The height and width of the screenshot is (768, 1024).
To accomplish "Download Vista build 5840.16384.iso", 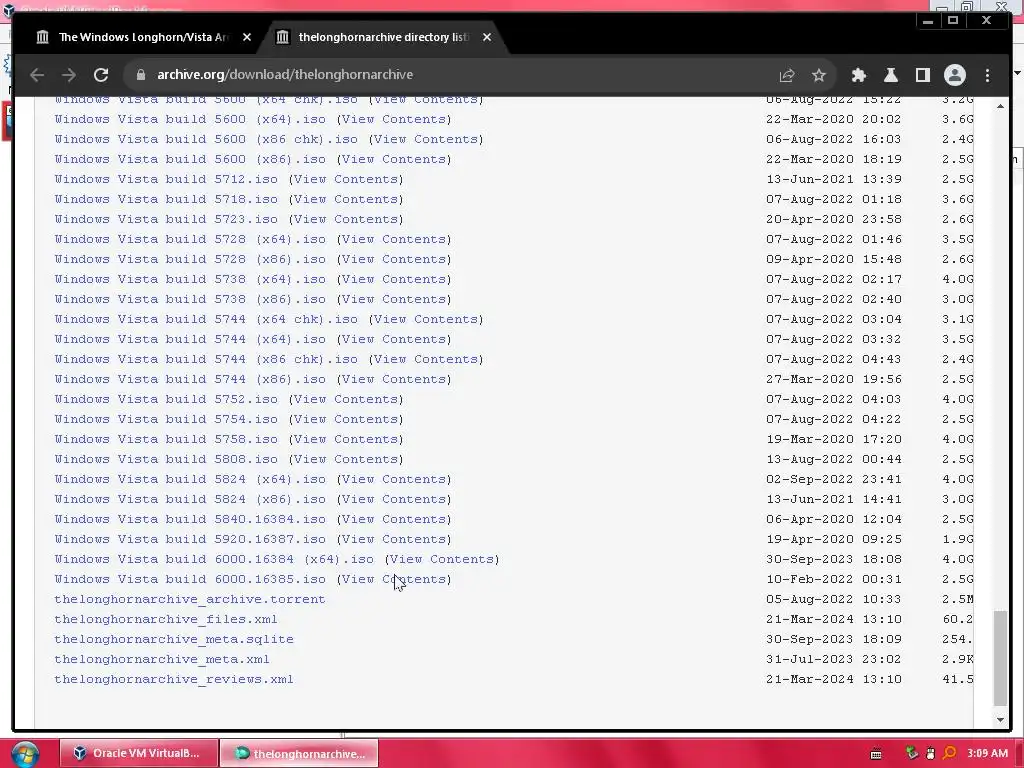I will coord(190,519).
